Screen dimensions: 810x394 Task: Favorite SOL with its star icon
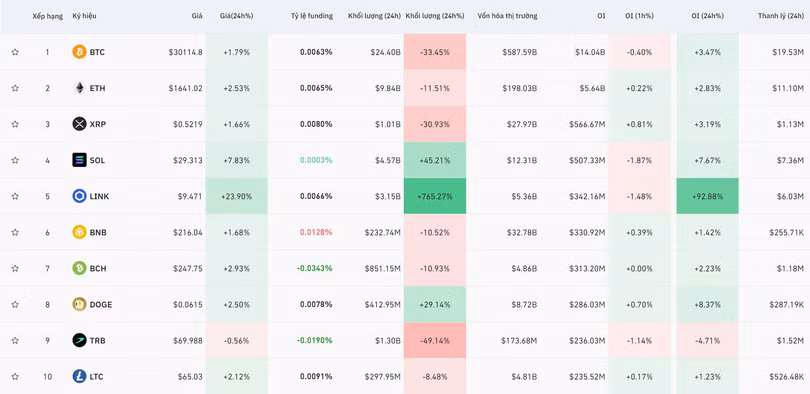(x=15, y=160)
